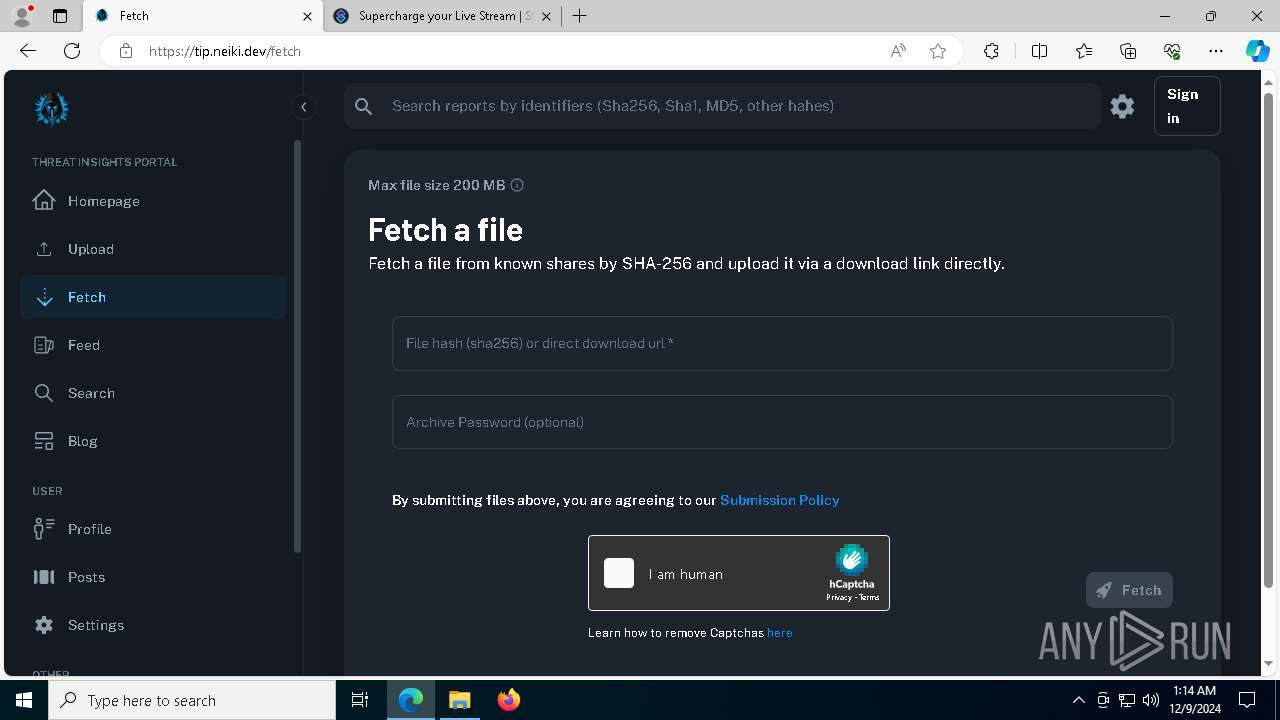This screenshot has height=720, width=1280.
Task: Refresh the current page
Action: point(72,51)
